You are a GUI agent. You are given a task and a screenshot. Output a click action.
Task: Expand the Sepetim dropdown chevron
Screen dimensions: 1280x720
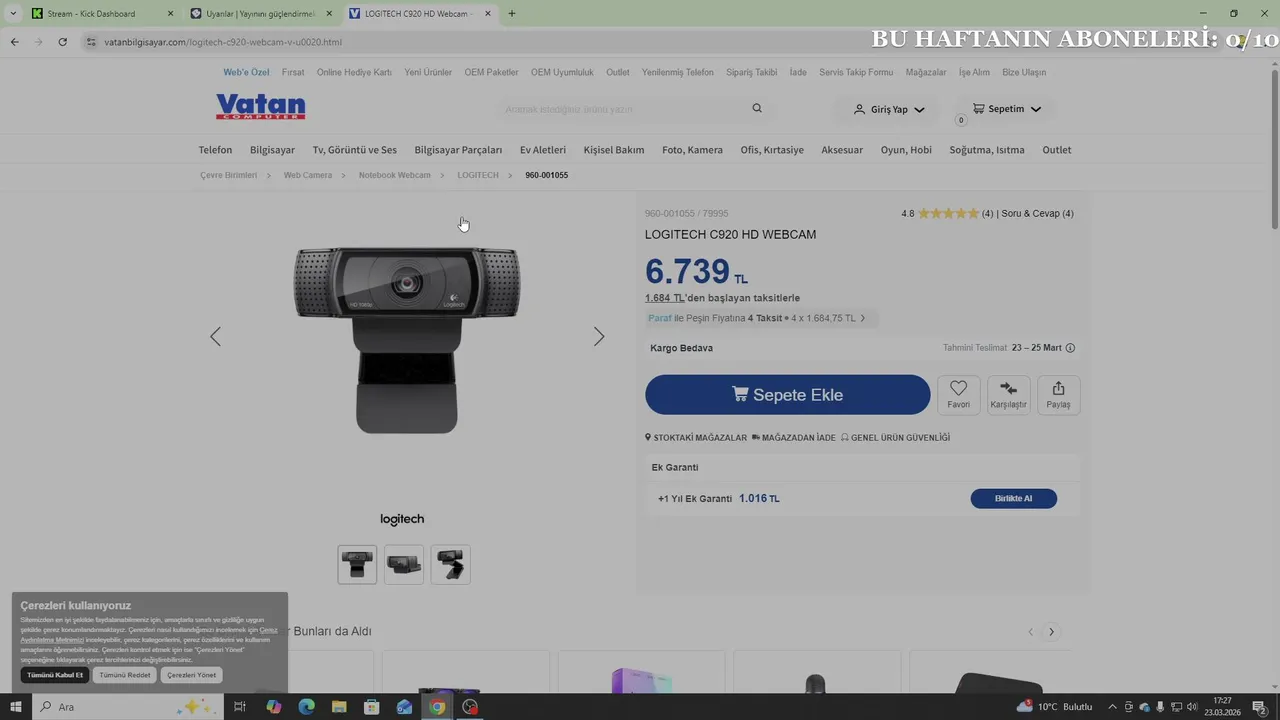(1036, 109)
